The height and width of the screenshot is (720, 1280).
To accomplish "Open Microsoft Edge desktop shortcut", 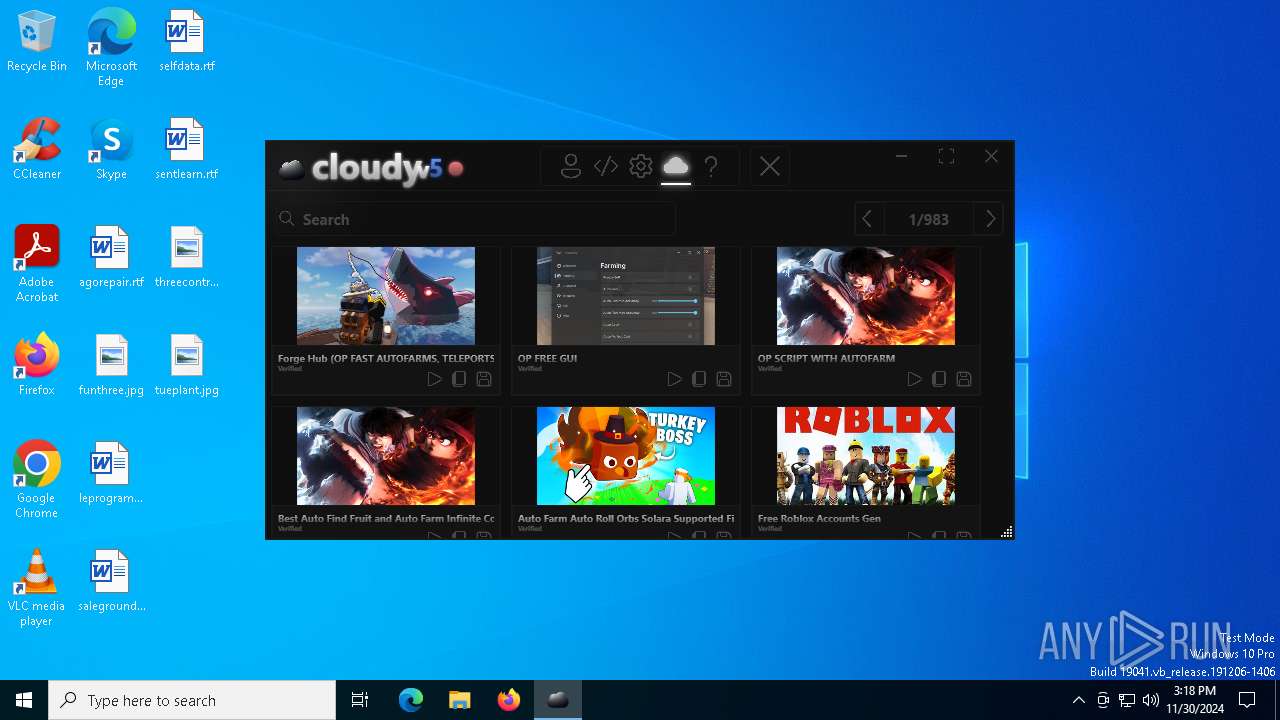I will (111, 48).
